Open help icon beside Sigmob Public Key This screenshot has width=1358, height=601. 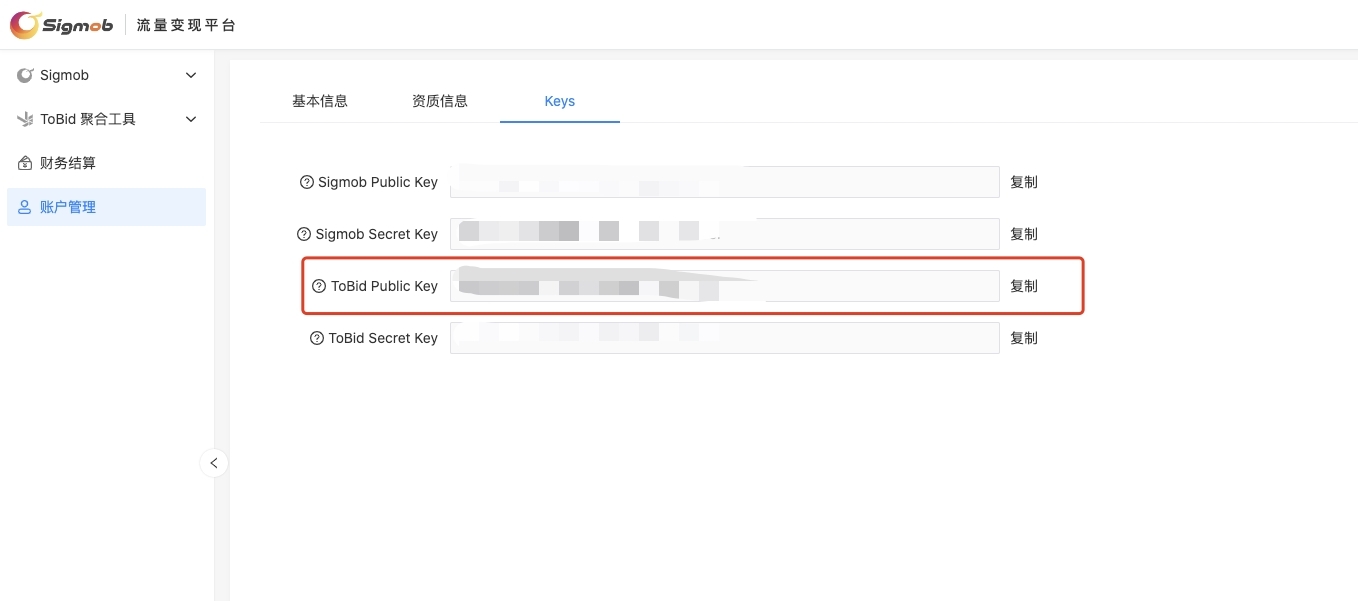[305, 182]
